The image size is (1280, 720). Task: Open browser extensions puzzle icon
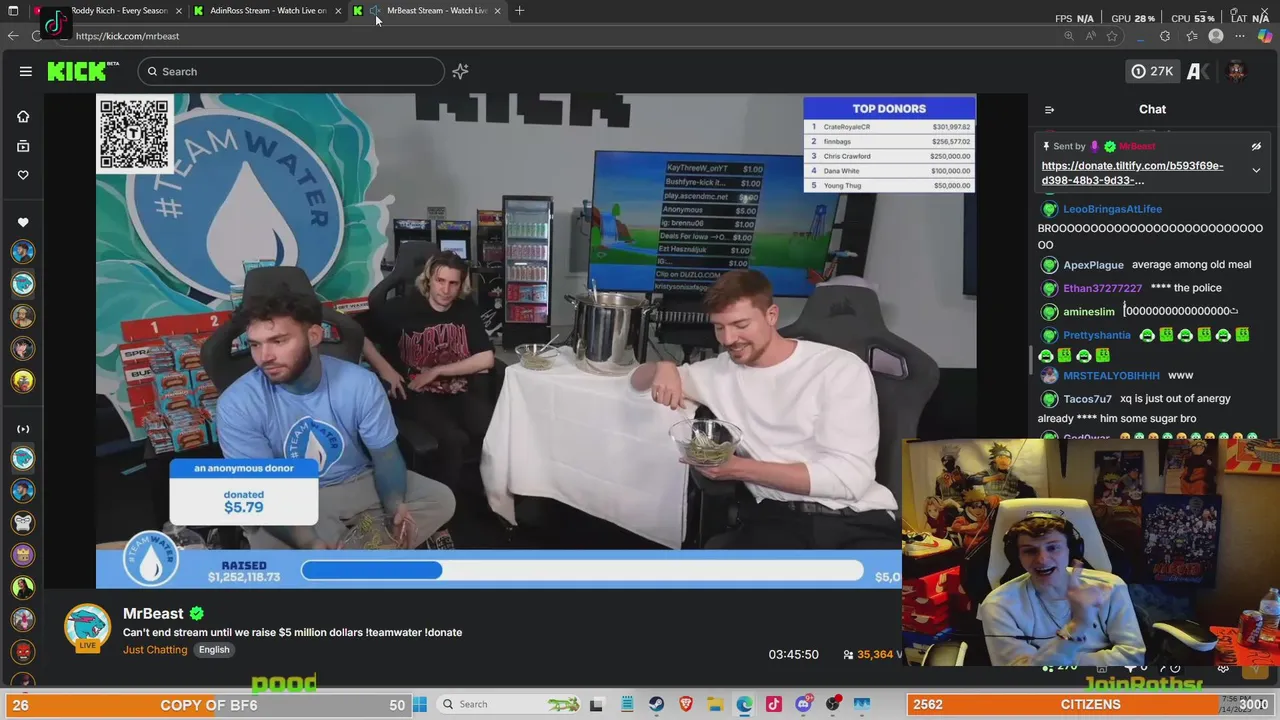[1165, 36]
